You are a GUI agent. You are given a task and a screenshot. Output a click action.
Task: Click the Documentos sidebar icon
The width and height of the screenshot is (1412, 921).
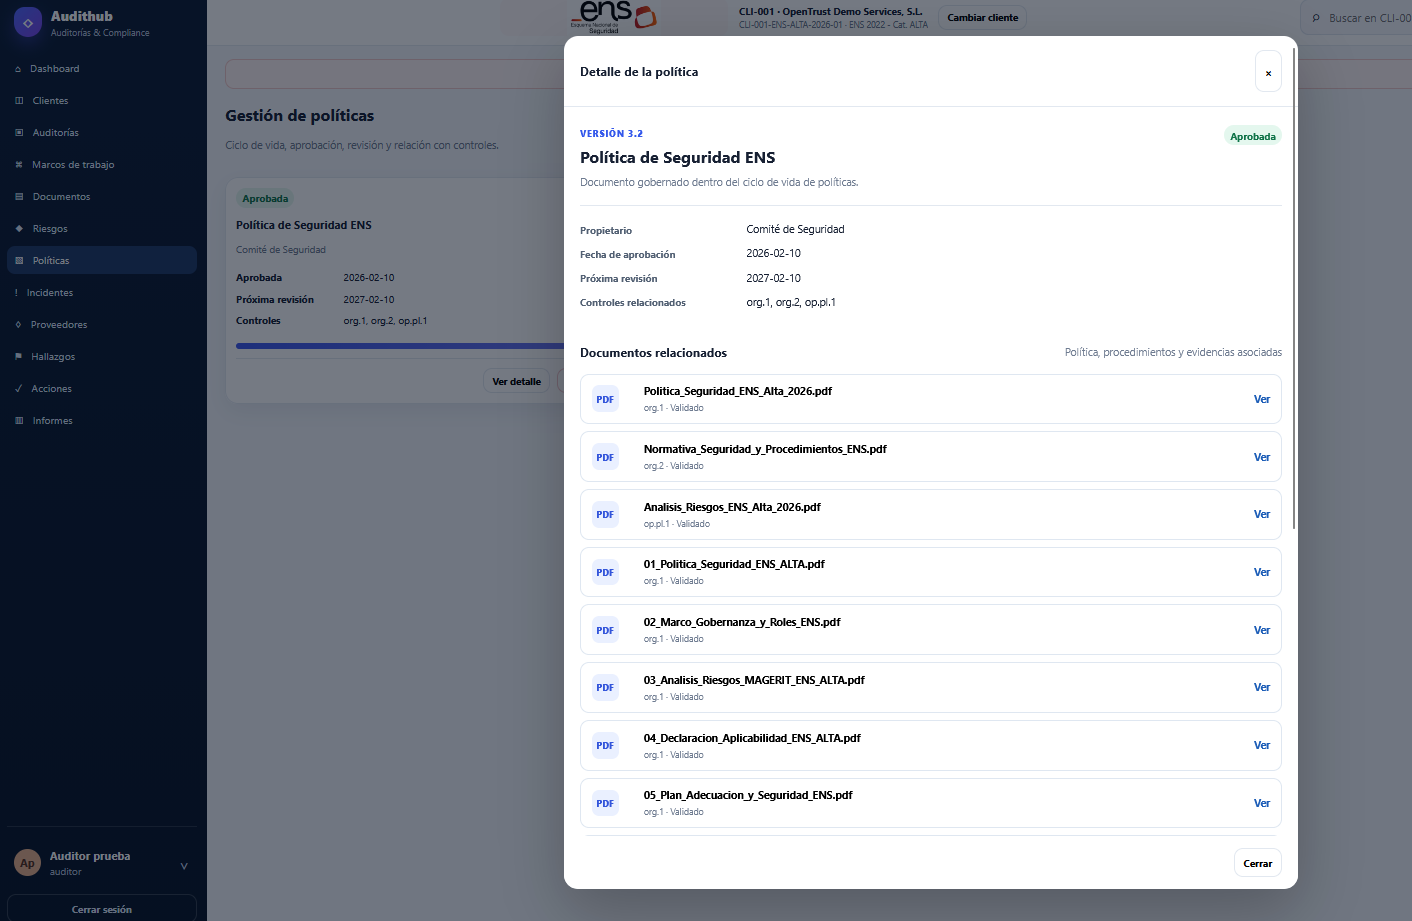tap(19, 197)
